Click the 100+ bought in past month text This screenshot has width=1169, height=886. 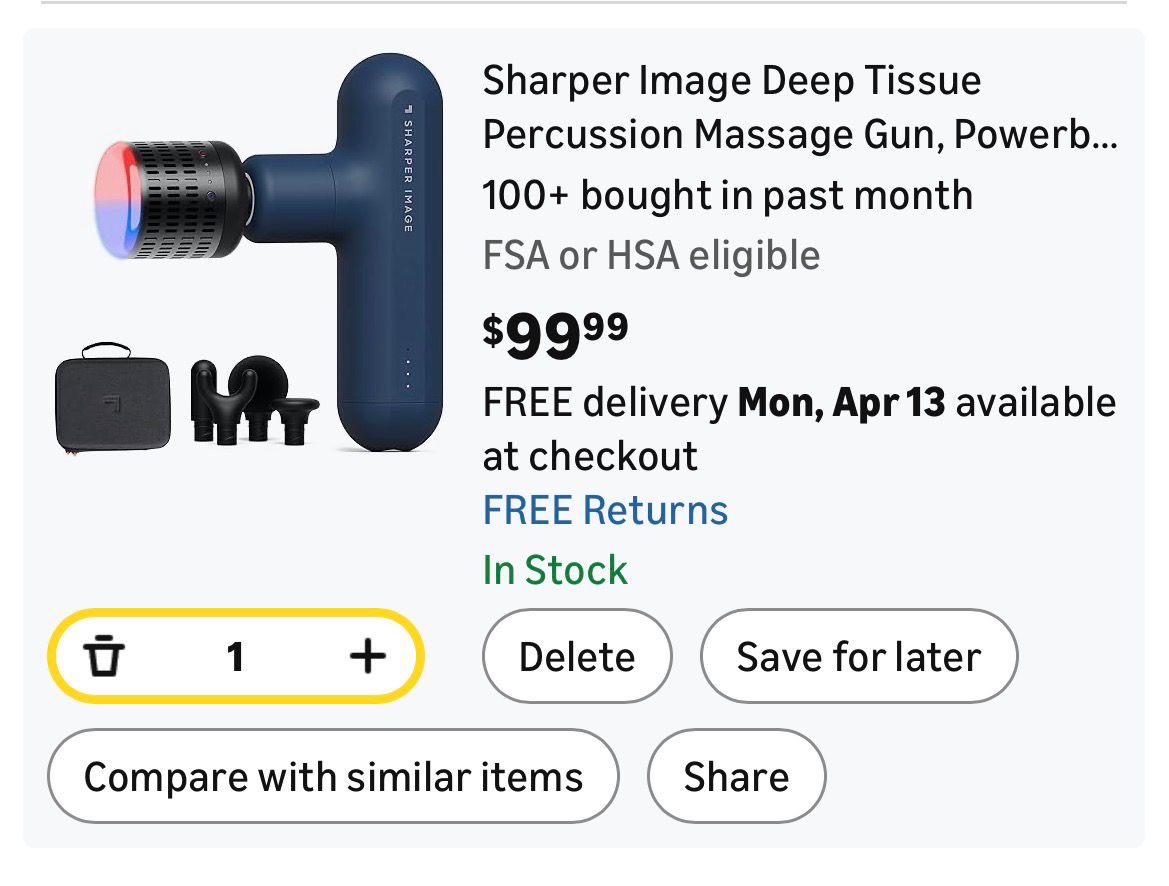click(x=727, y=194)
